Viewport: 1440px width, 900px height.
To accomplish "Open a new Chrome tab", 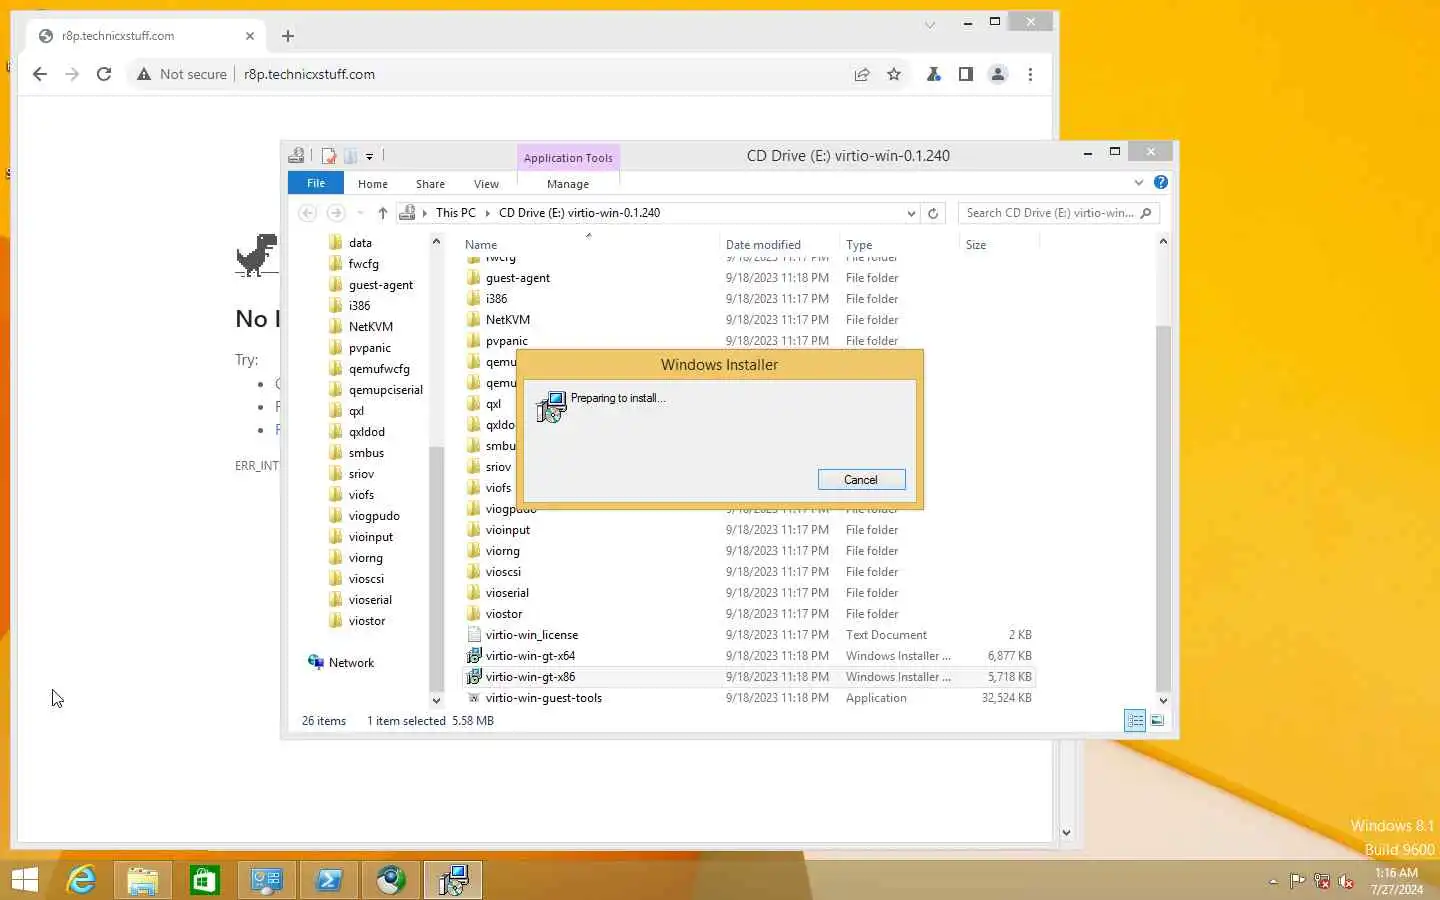I will coord(288,36).
